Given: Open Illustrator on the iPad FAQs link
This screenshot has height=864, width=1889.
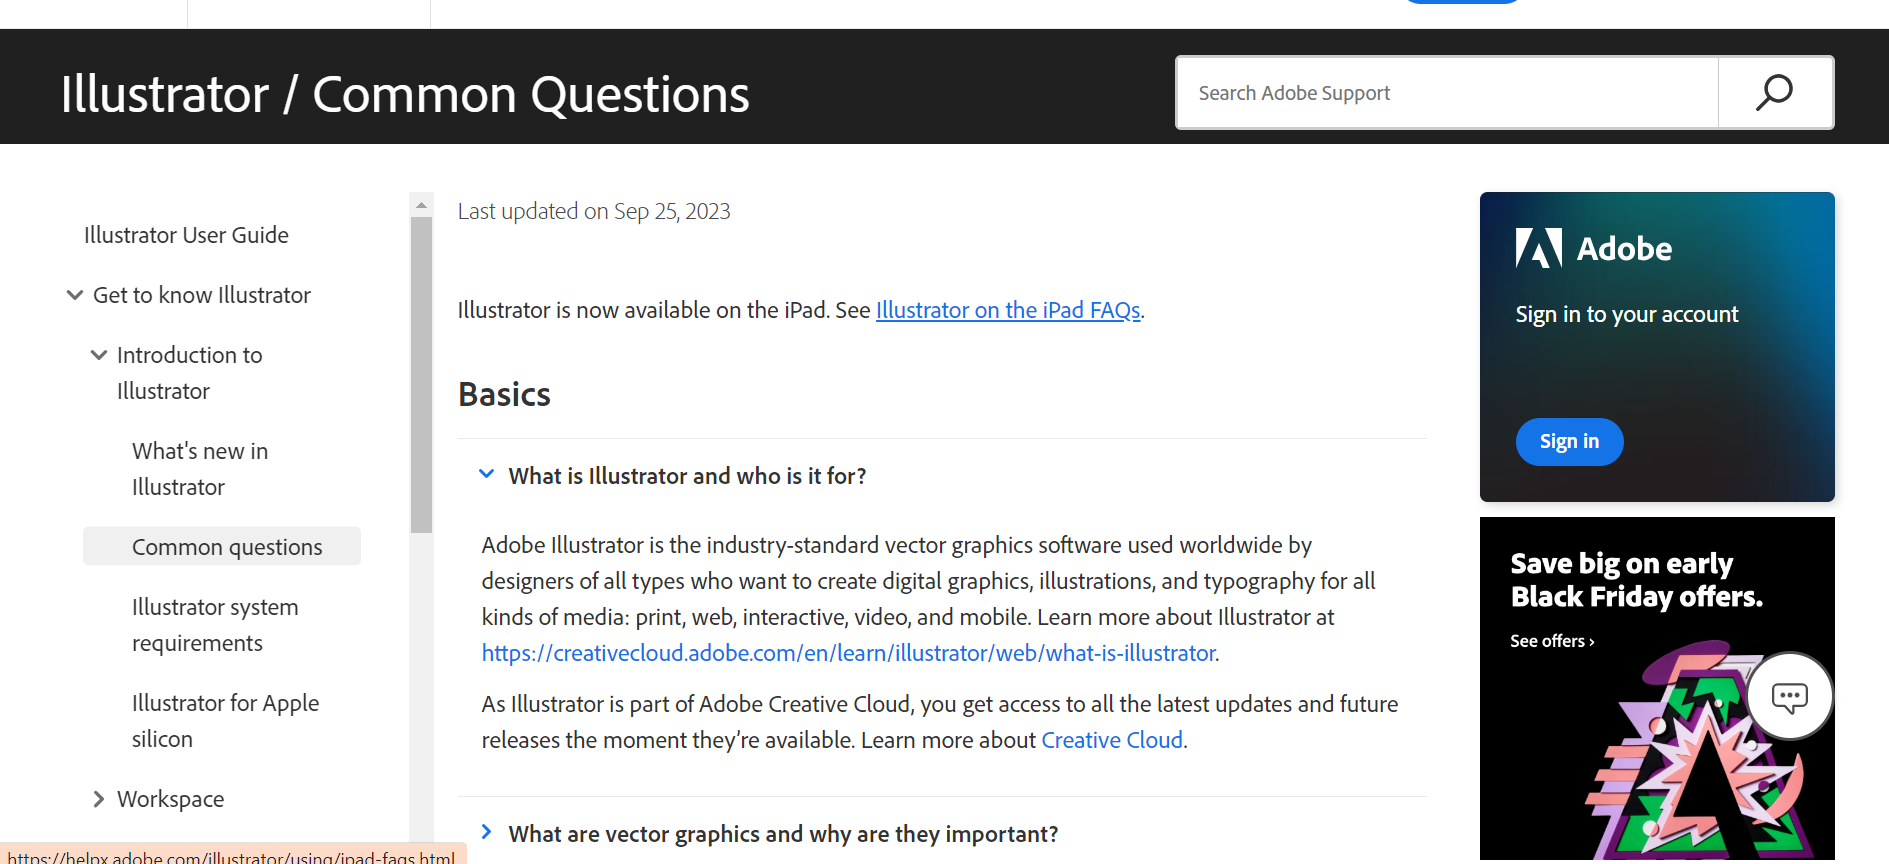Looking at the screenshot, I should pyautogui.click(x=1008, y=310).
